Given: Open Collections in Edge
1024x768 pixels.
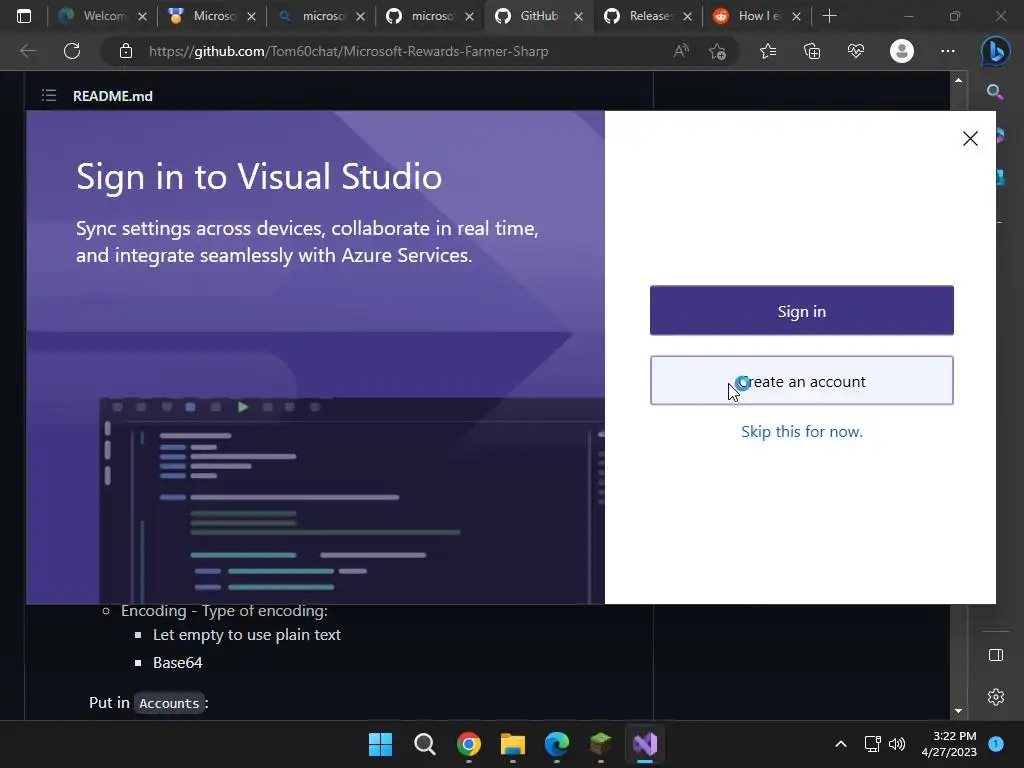Looking at the screenshot, I should 812,51.
